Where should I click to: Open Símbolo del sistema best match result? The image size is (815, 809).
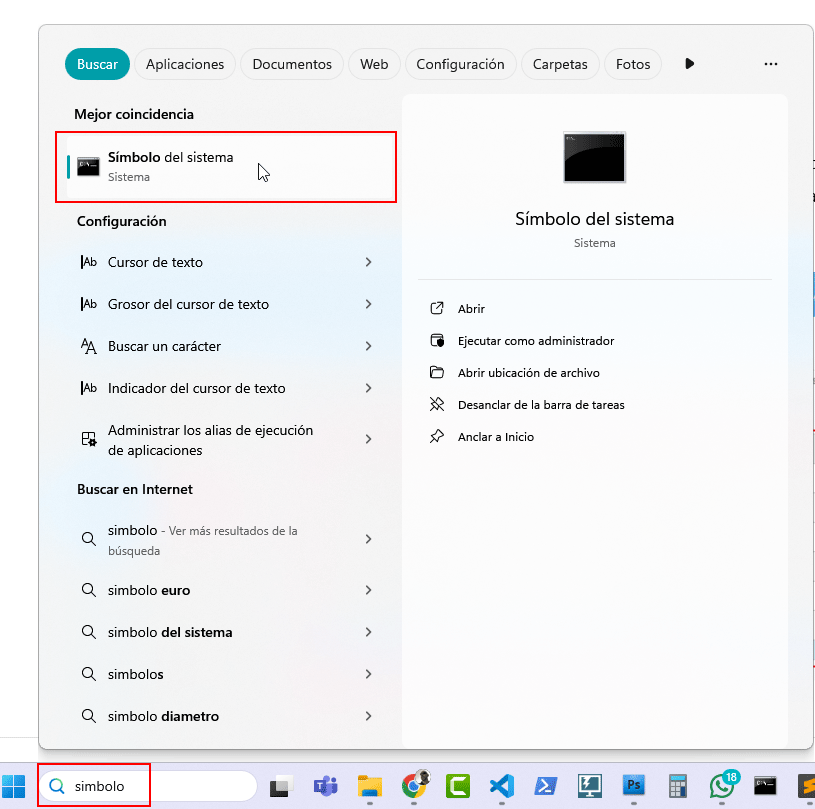coord(225,166)
